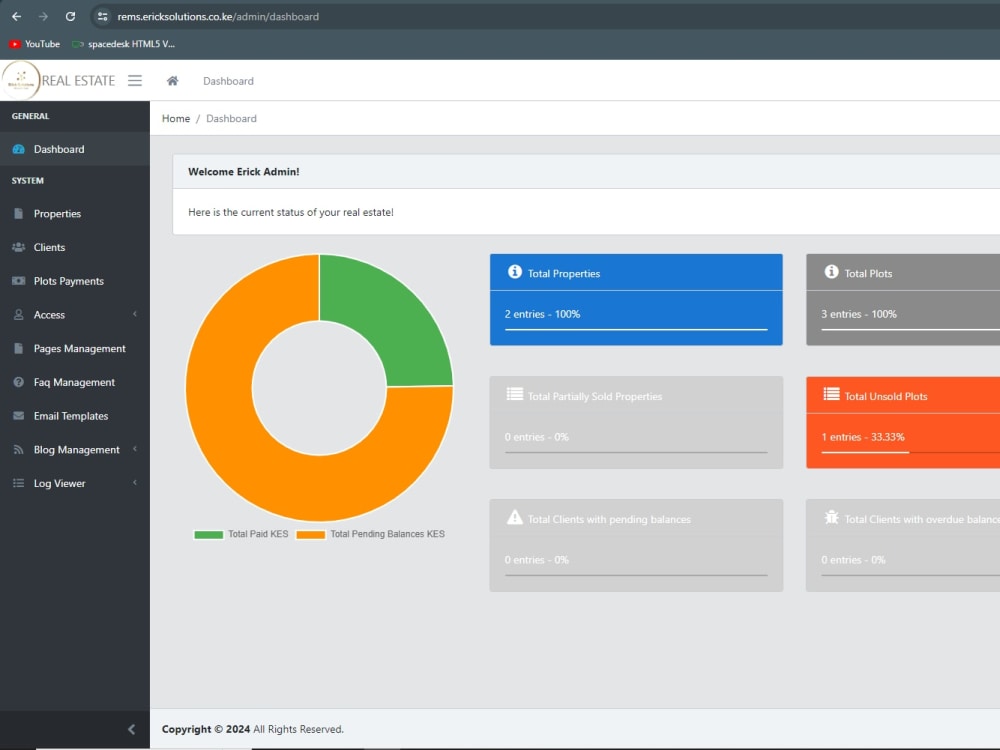The width and height of the screenshot is (1000, 750).
Task: Select Dashboard in the sidebar
Action: coord(75,149)
